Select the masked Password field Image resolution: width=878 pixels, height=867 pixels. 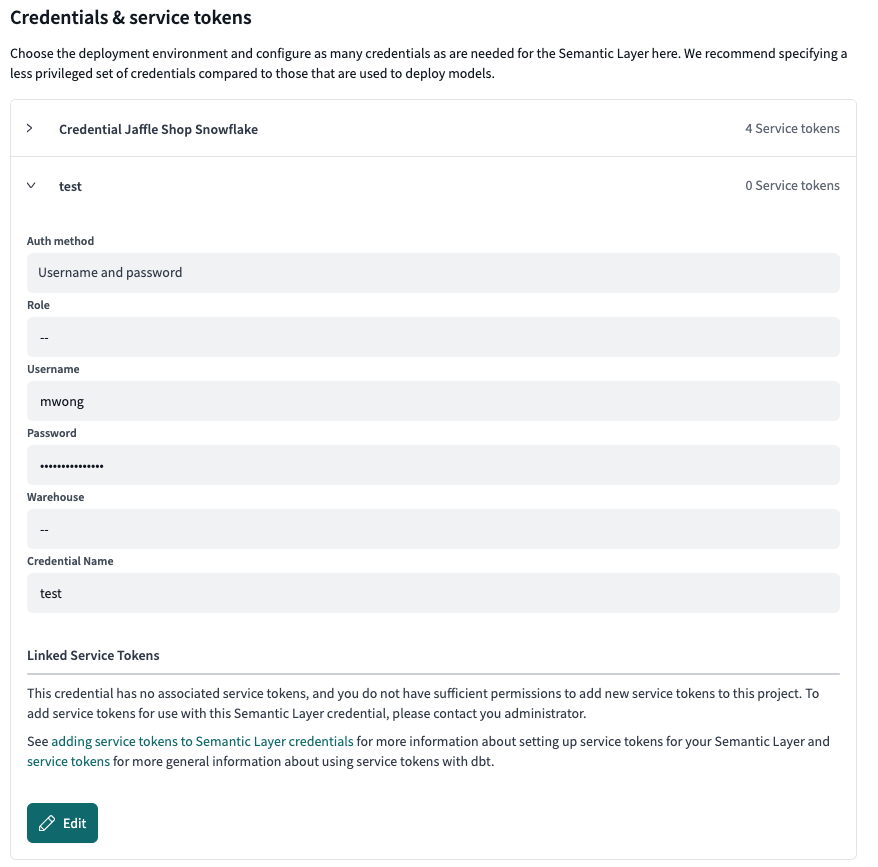[433, 464]
